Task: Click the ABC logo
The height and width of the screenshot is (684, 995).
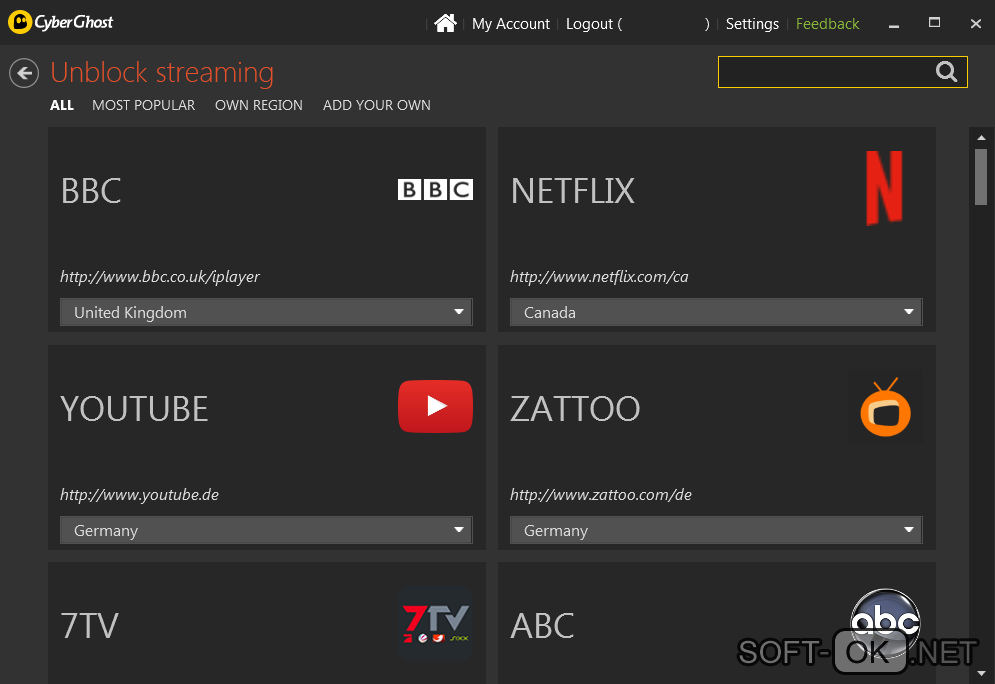Action: (885, 622)
